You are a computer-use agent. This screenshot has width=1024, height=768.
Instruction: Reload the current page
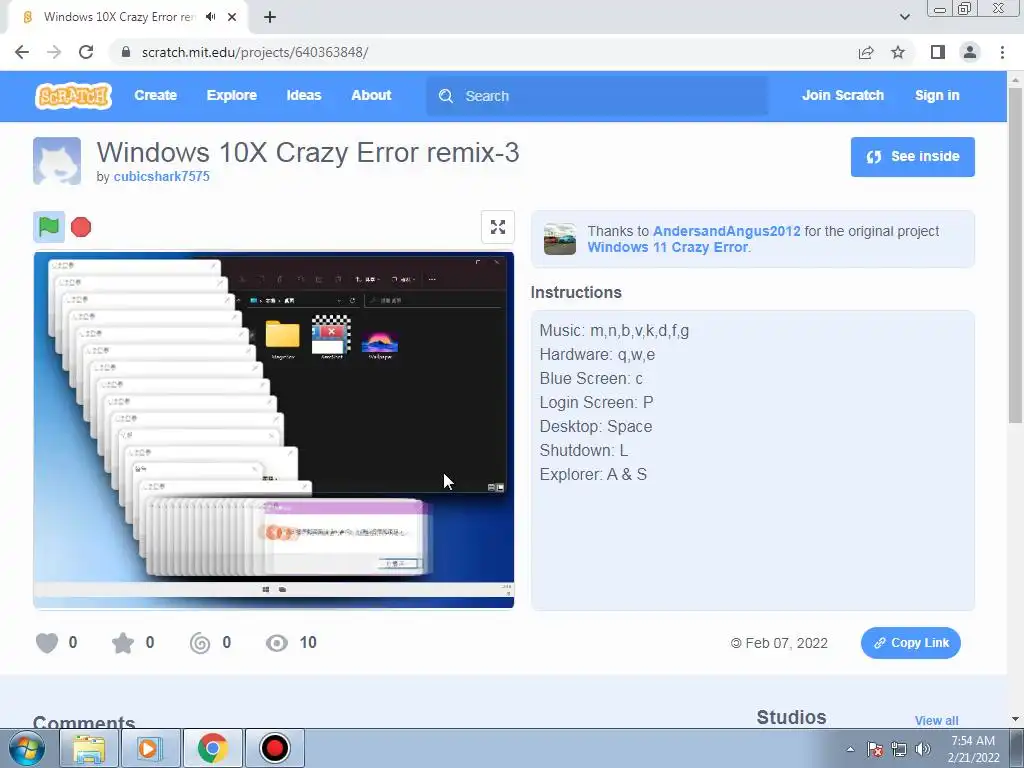pyautogui.click(x=86, y=52)
